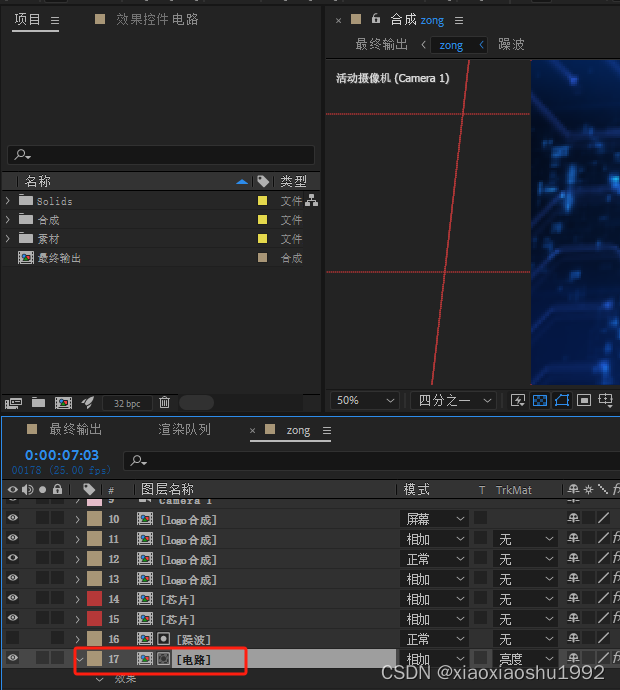Open the 渲染队列 tab
The width and height of the screenshot is (620, 690).
184,429
